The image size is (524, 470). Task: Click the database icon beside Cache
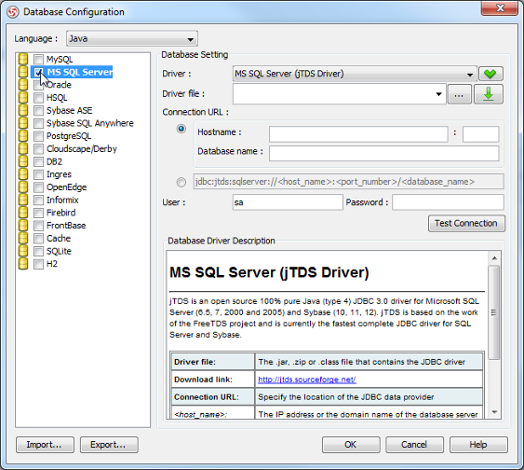coord(23,238)
